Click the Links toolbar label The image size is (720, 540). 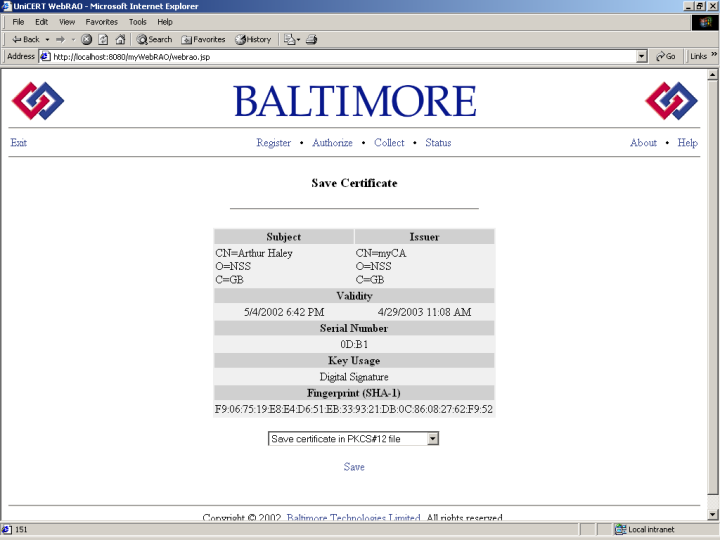pyautogui.click(x=698, y=56)
